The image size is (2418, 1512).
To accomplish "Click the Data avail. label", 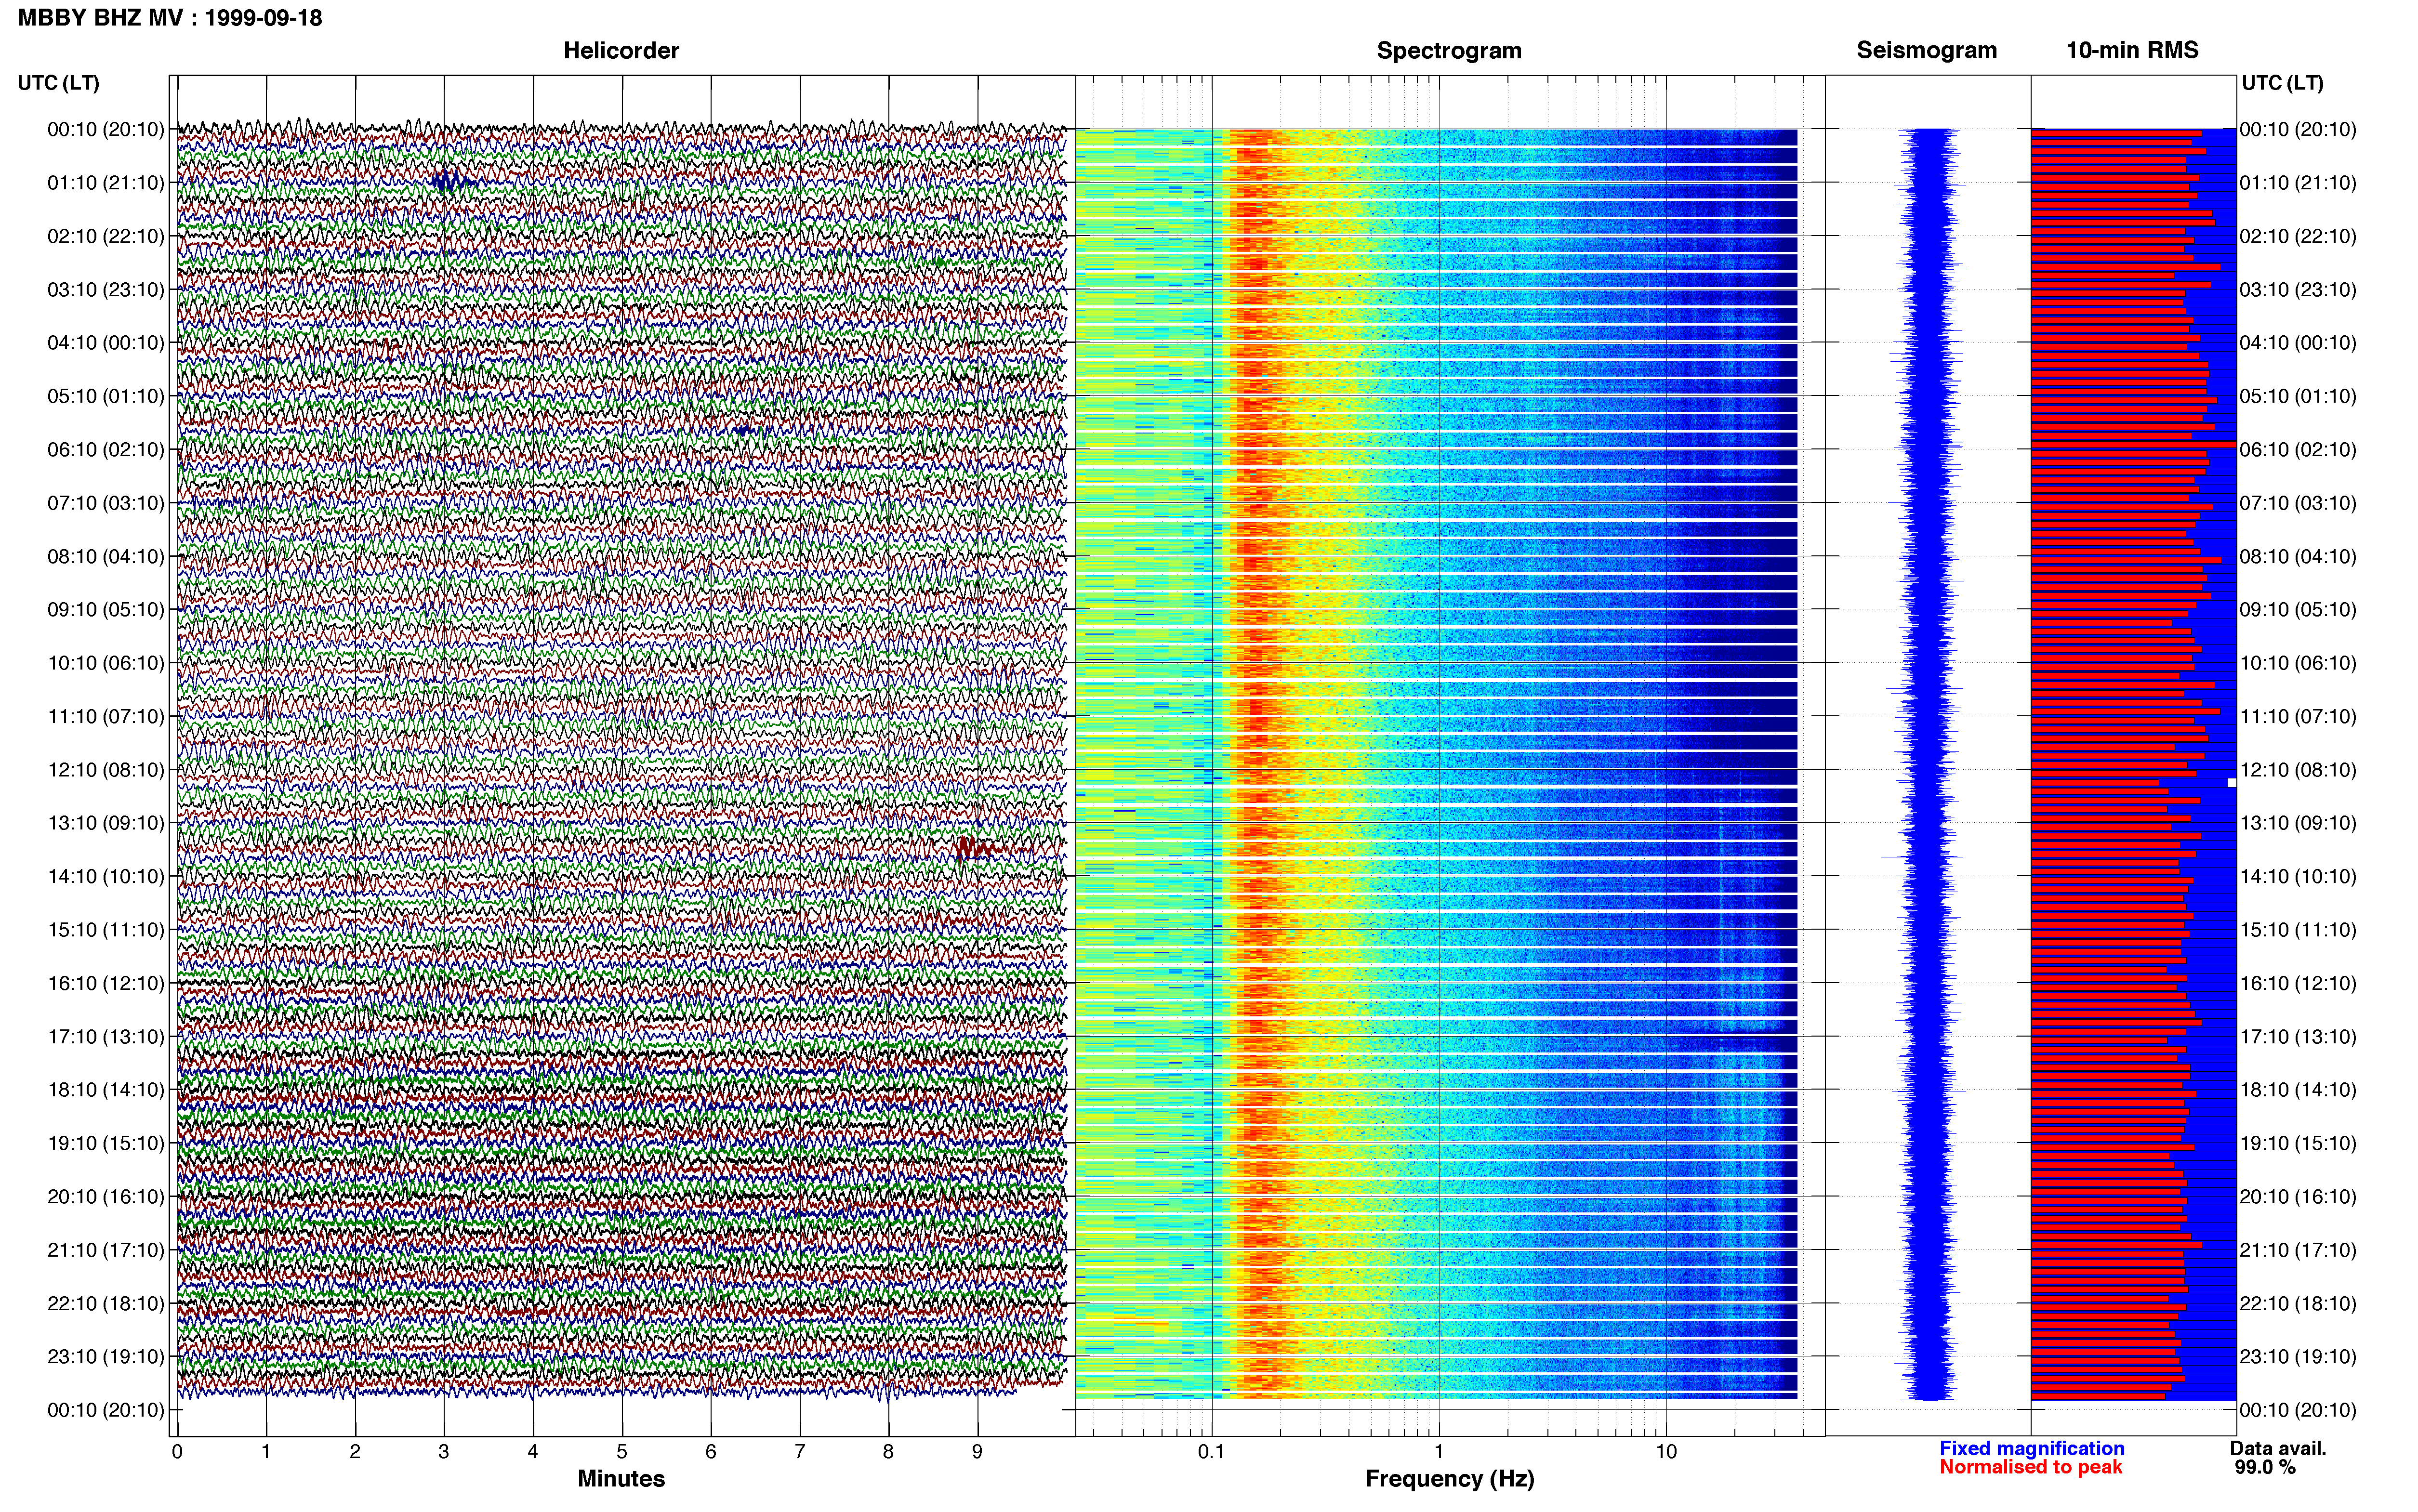I will pyautogui.click(x=2278, y=1449).
